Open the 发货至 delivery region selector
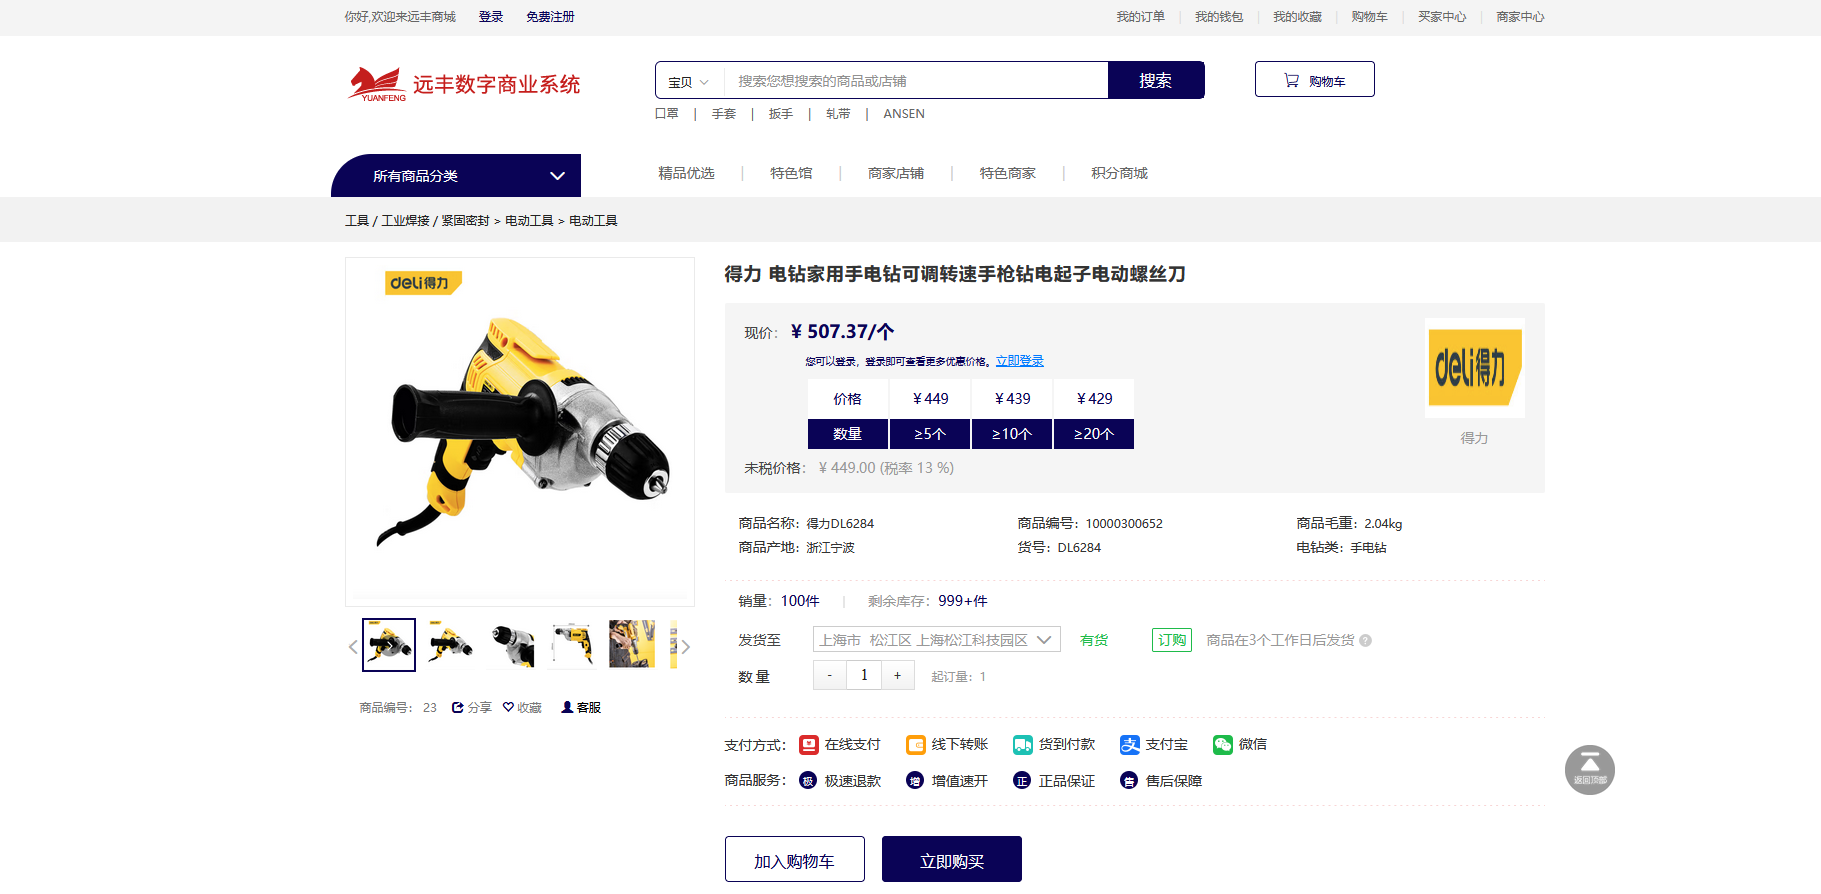1821x894 pixels. (936, 640)
